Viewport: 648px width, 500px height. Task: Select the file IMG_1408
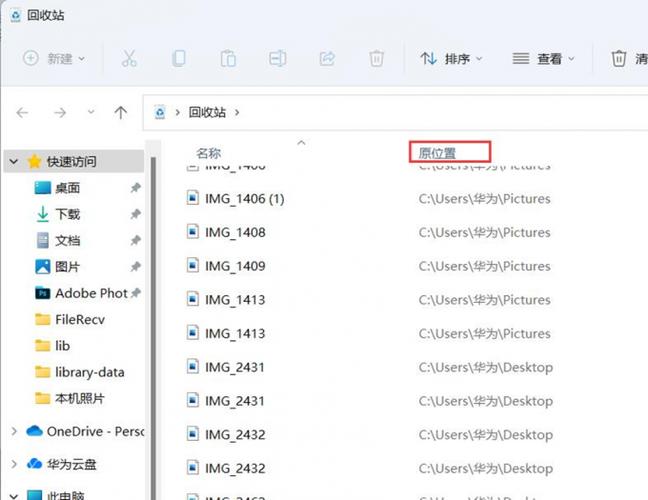tap(235, 232)
